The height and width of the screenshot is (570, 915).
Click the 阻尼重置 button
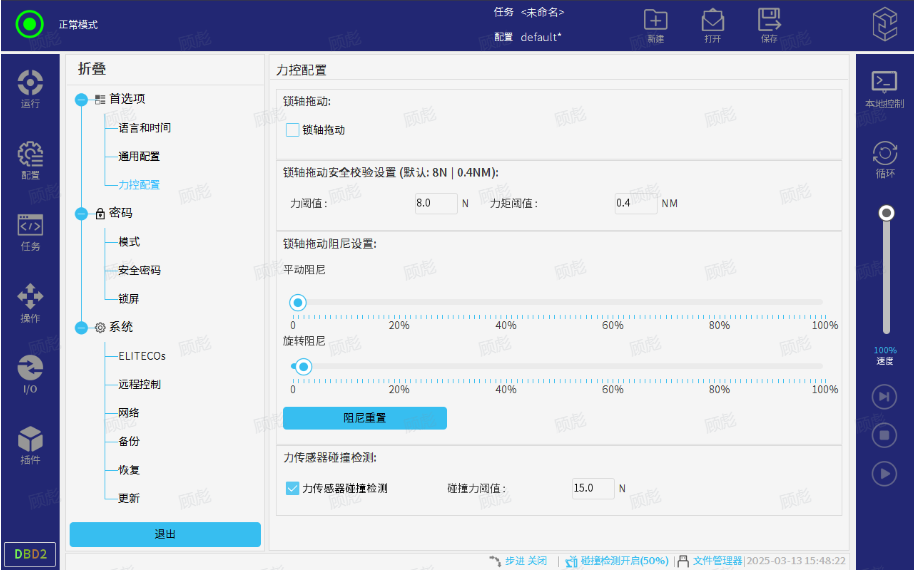click(x=364, y=418)
